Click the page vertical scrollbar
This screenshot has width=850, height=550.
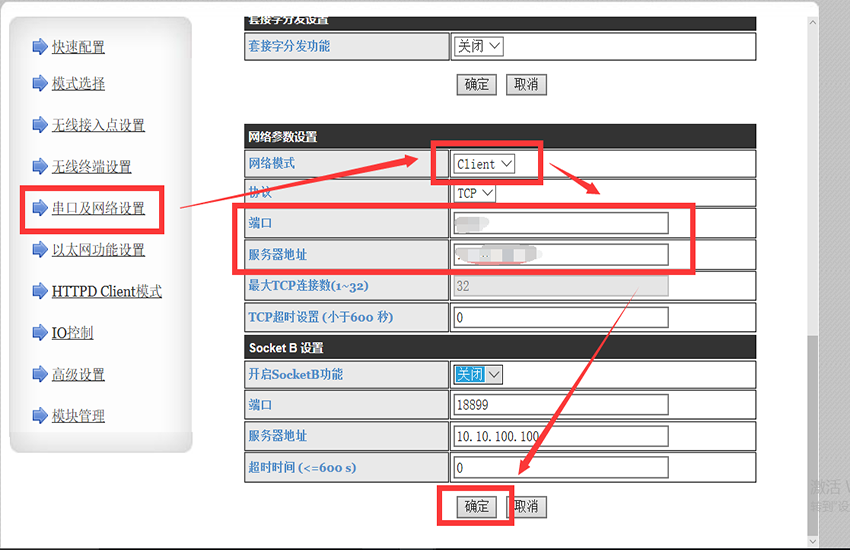coord(812,420)
